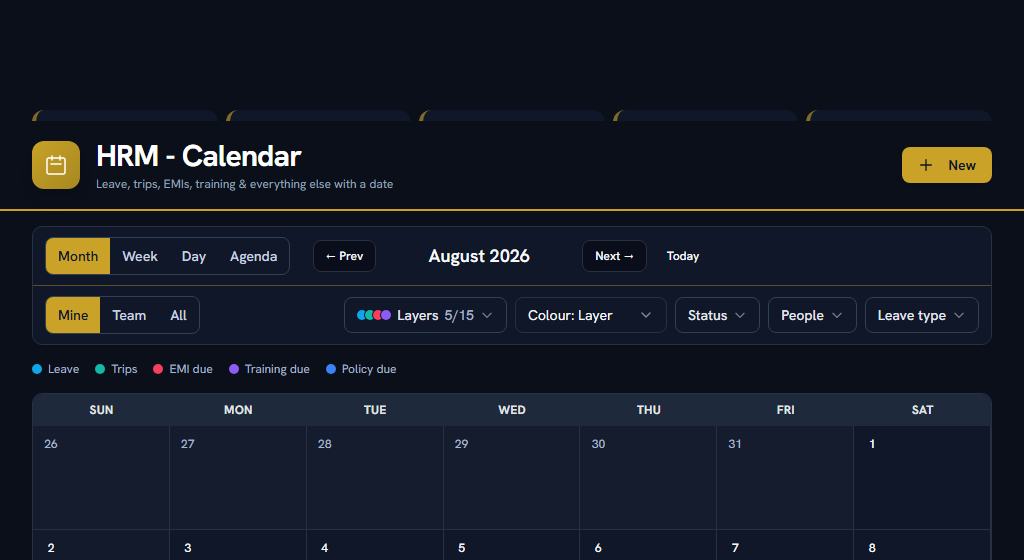1024x560 pixels.
Task: Select the day cell numbered 26
Action: 101,478
